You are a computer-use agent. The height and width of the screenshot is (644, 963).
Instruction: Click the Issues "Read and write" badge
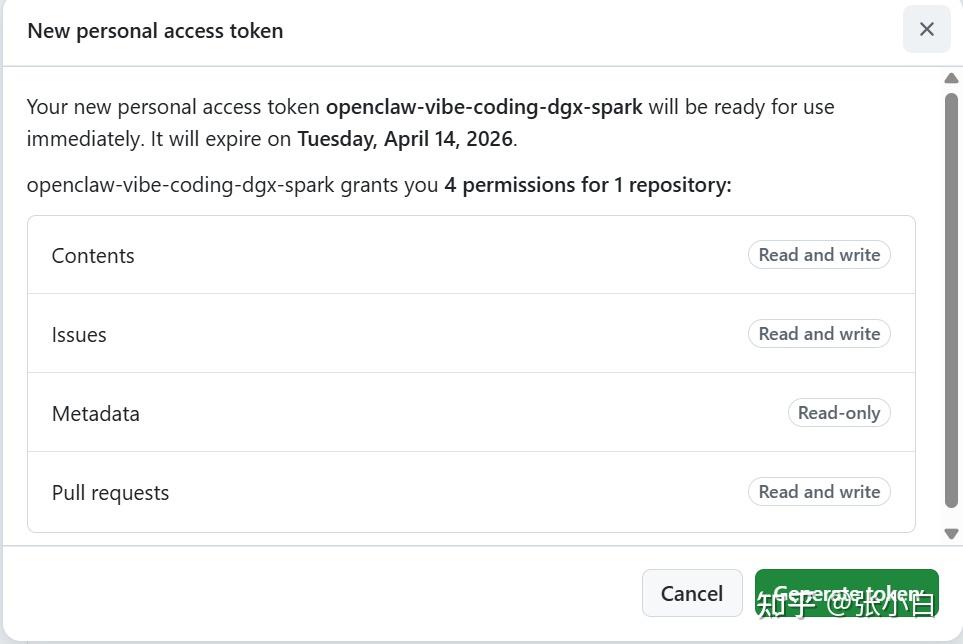(x=819, y=334)
